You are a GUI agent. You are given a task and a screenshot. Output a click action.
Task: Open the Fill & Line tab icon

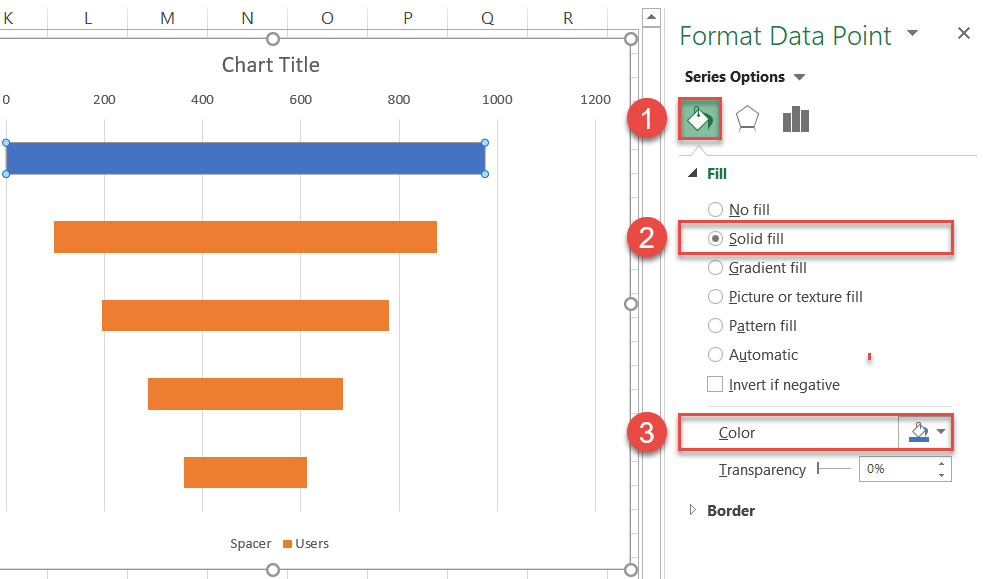[x=700, y=120]
